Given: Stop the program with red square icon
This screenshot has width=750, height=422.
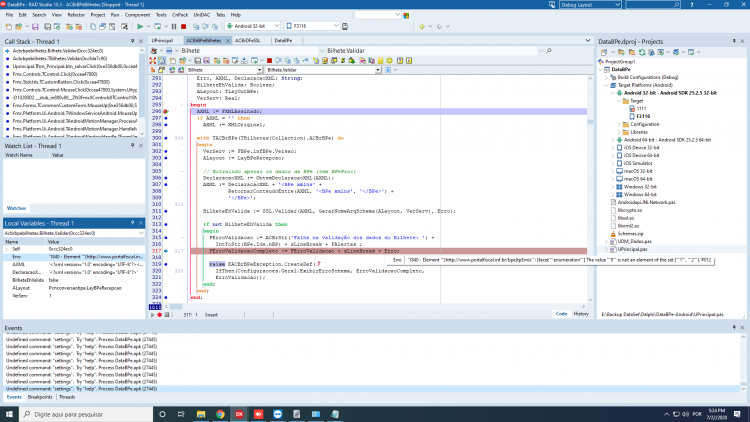Looking at the screenshot, I should pos(184,26).
